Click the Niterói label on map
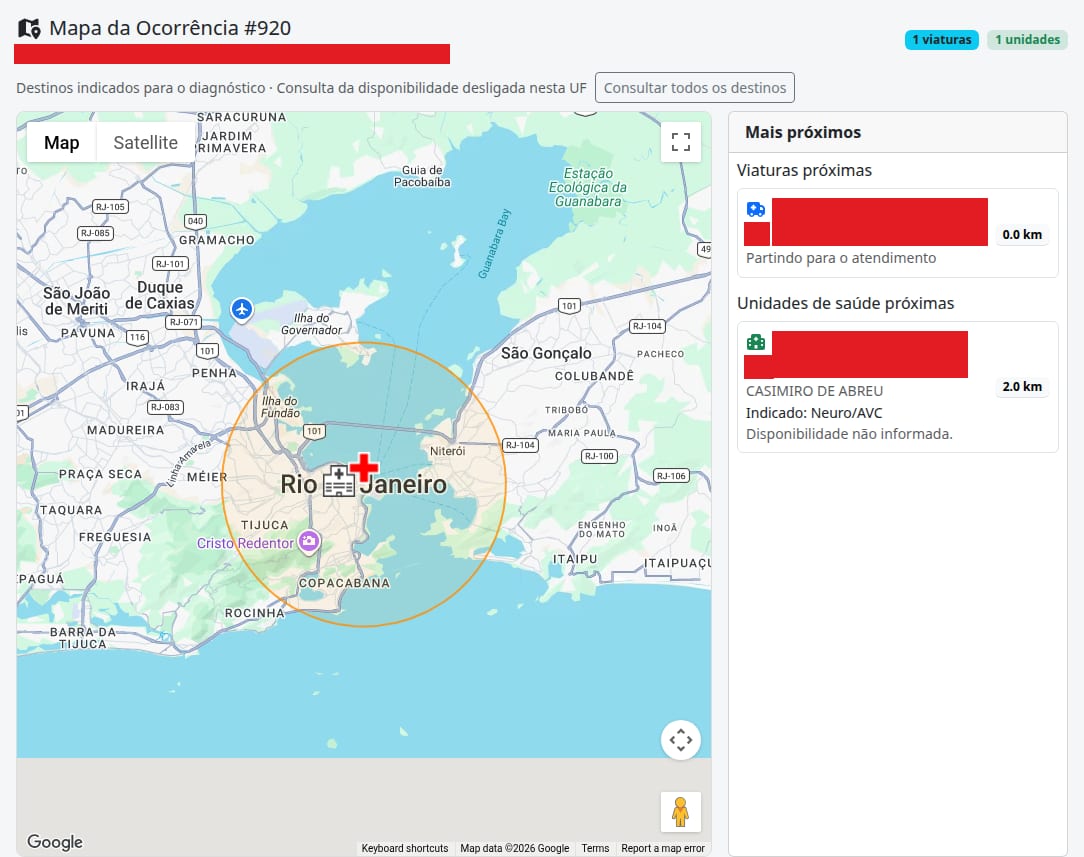Viewport: 1084px width, 857px height. coord(447,451)
